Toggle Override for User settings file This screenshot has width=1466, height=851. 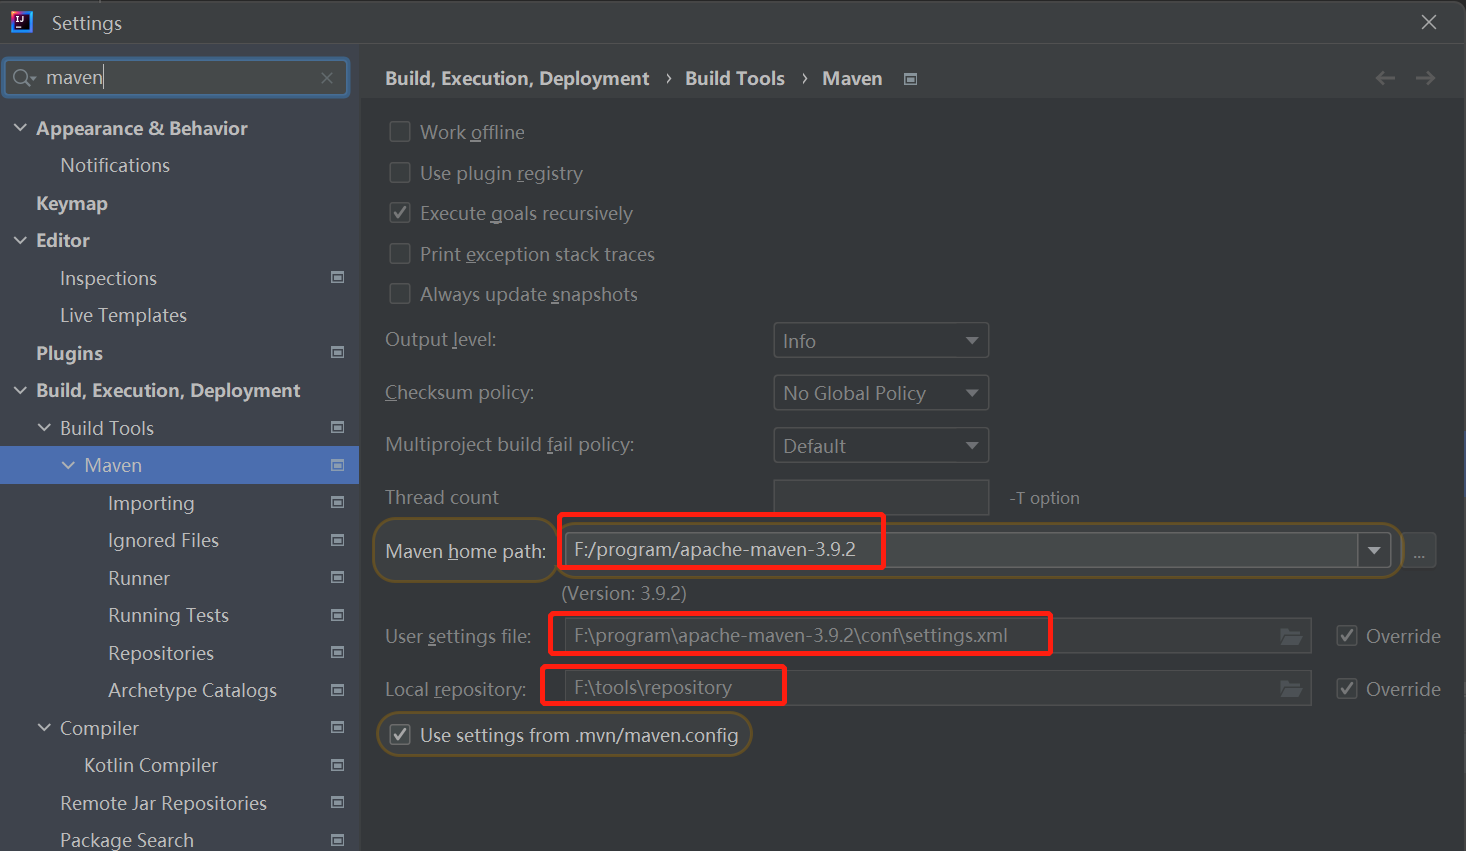(1347, 636)
